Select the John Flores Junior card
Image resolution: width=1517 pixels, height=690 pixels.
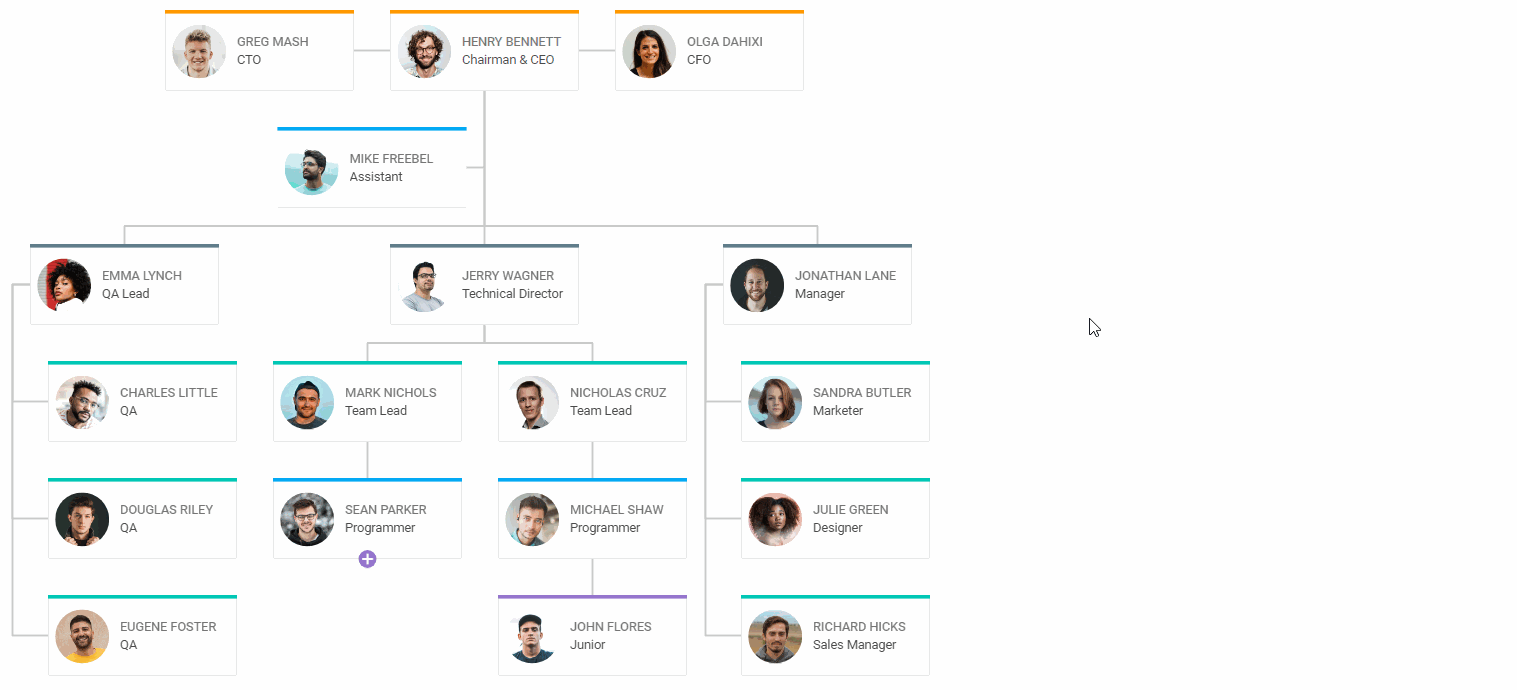tap(592, 636)
